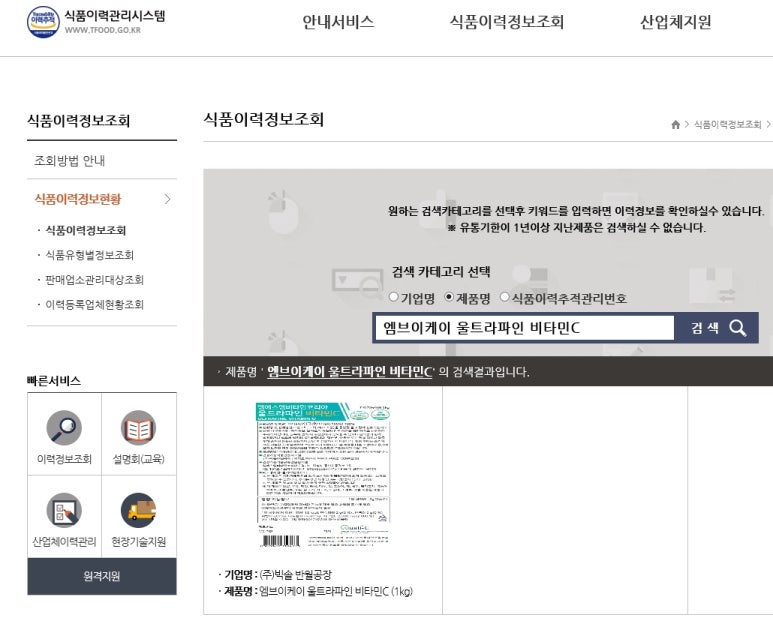Select the 식품이력추적관리번호 radio button

pyautogui.click(x=505, y=297)
